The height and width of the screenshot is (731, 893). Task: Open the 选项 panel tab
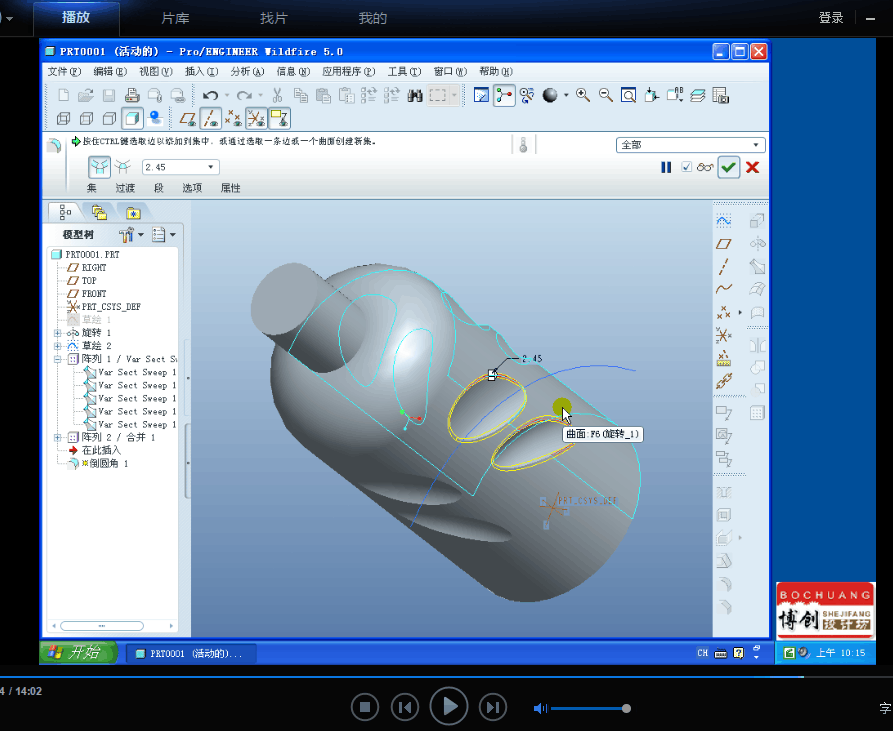click(x=192, y=188)
